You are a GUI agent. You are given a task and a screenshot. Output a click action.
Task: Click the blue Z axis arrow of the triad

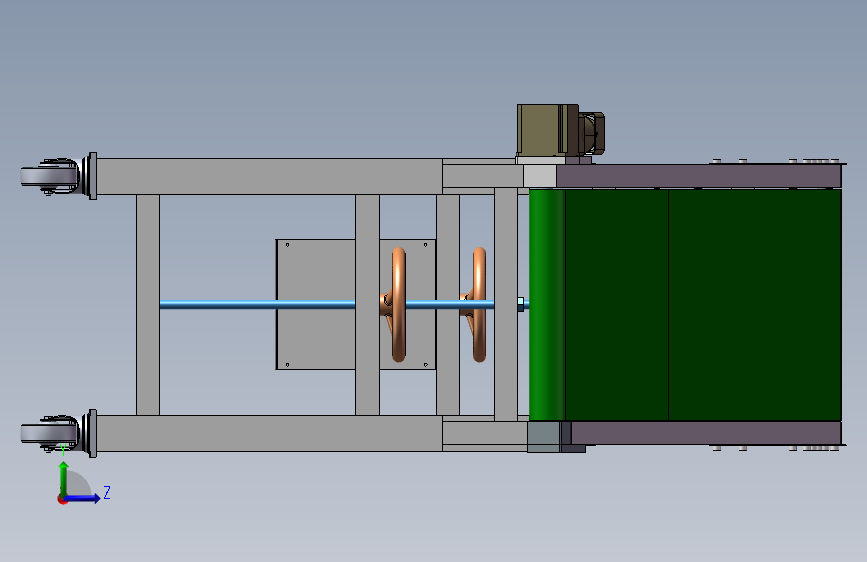point(84,498)
